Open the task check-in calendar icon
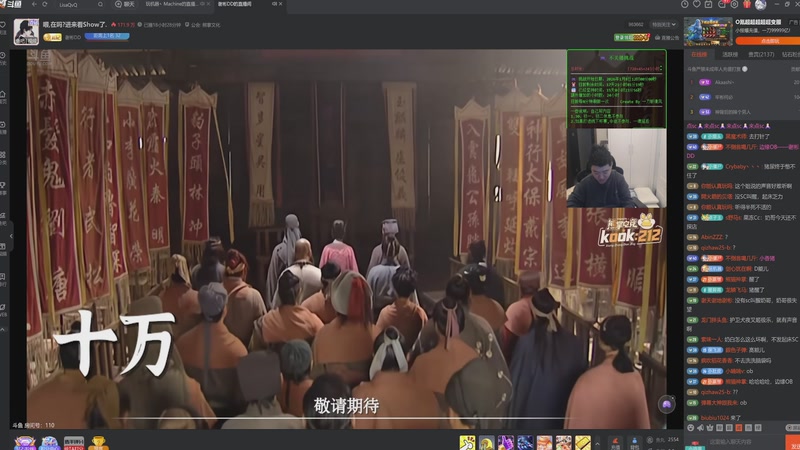This screenshot has height=450, width=800. tap(708, 4)
